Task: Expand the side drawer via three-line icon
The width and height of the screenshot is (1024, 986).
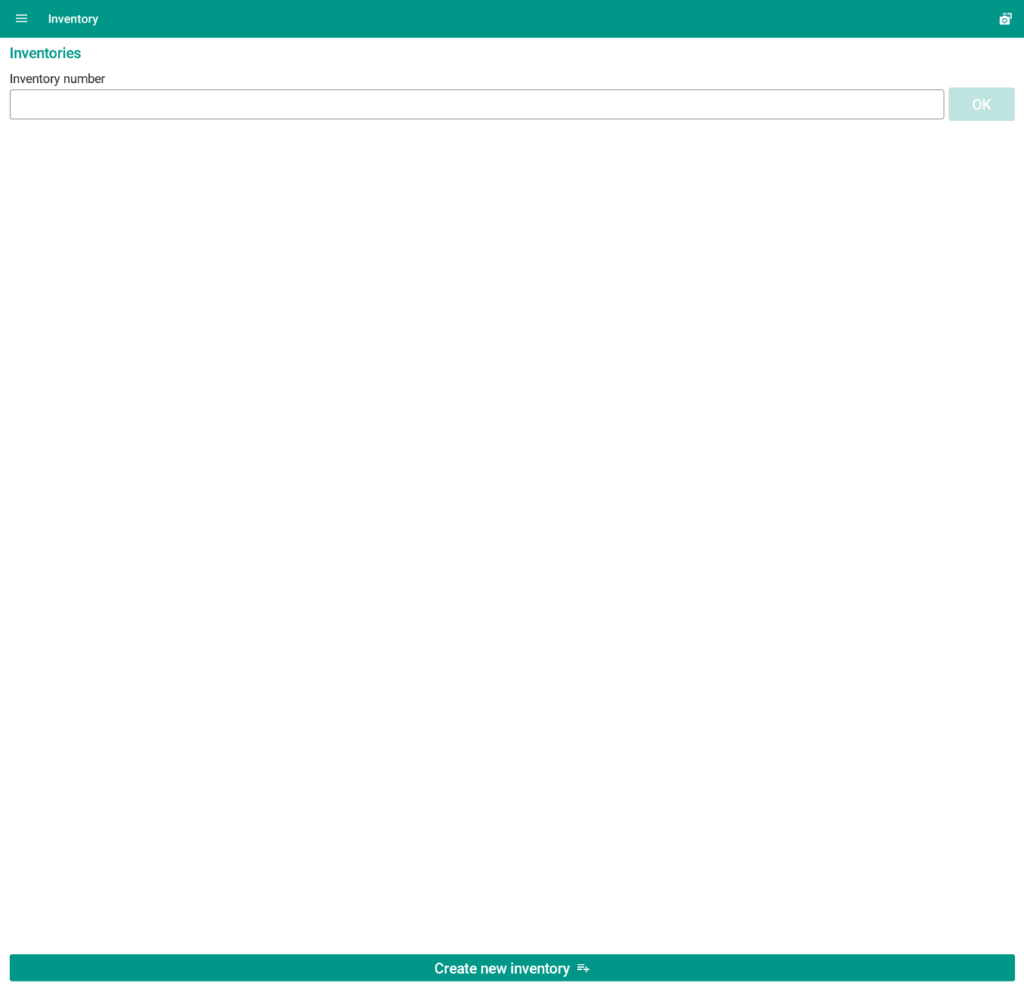Action: tap(21, 19)
